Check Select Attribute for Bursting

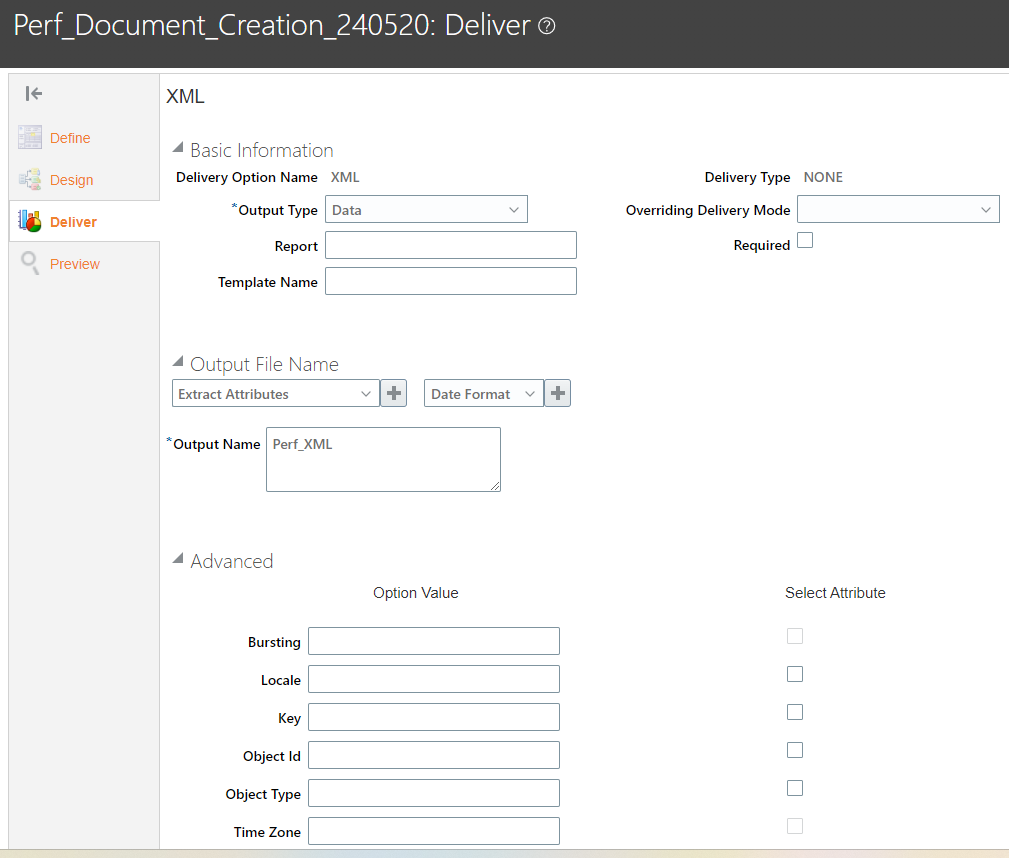795,636
